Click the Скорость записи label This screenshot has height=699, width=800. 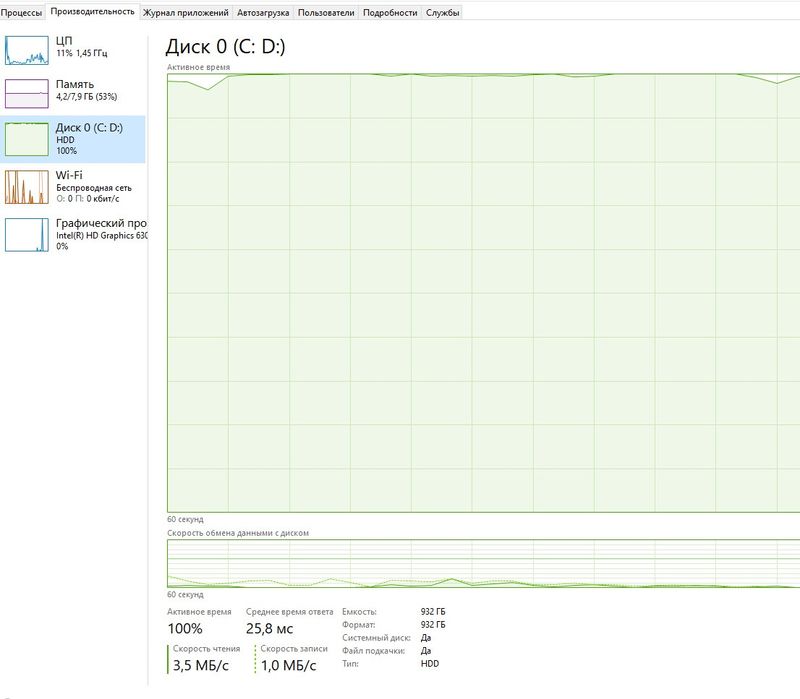294,648
